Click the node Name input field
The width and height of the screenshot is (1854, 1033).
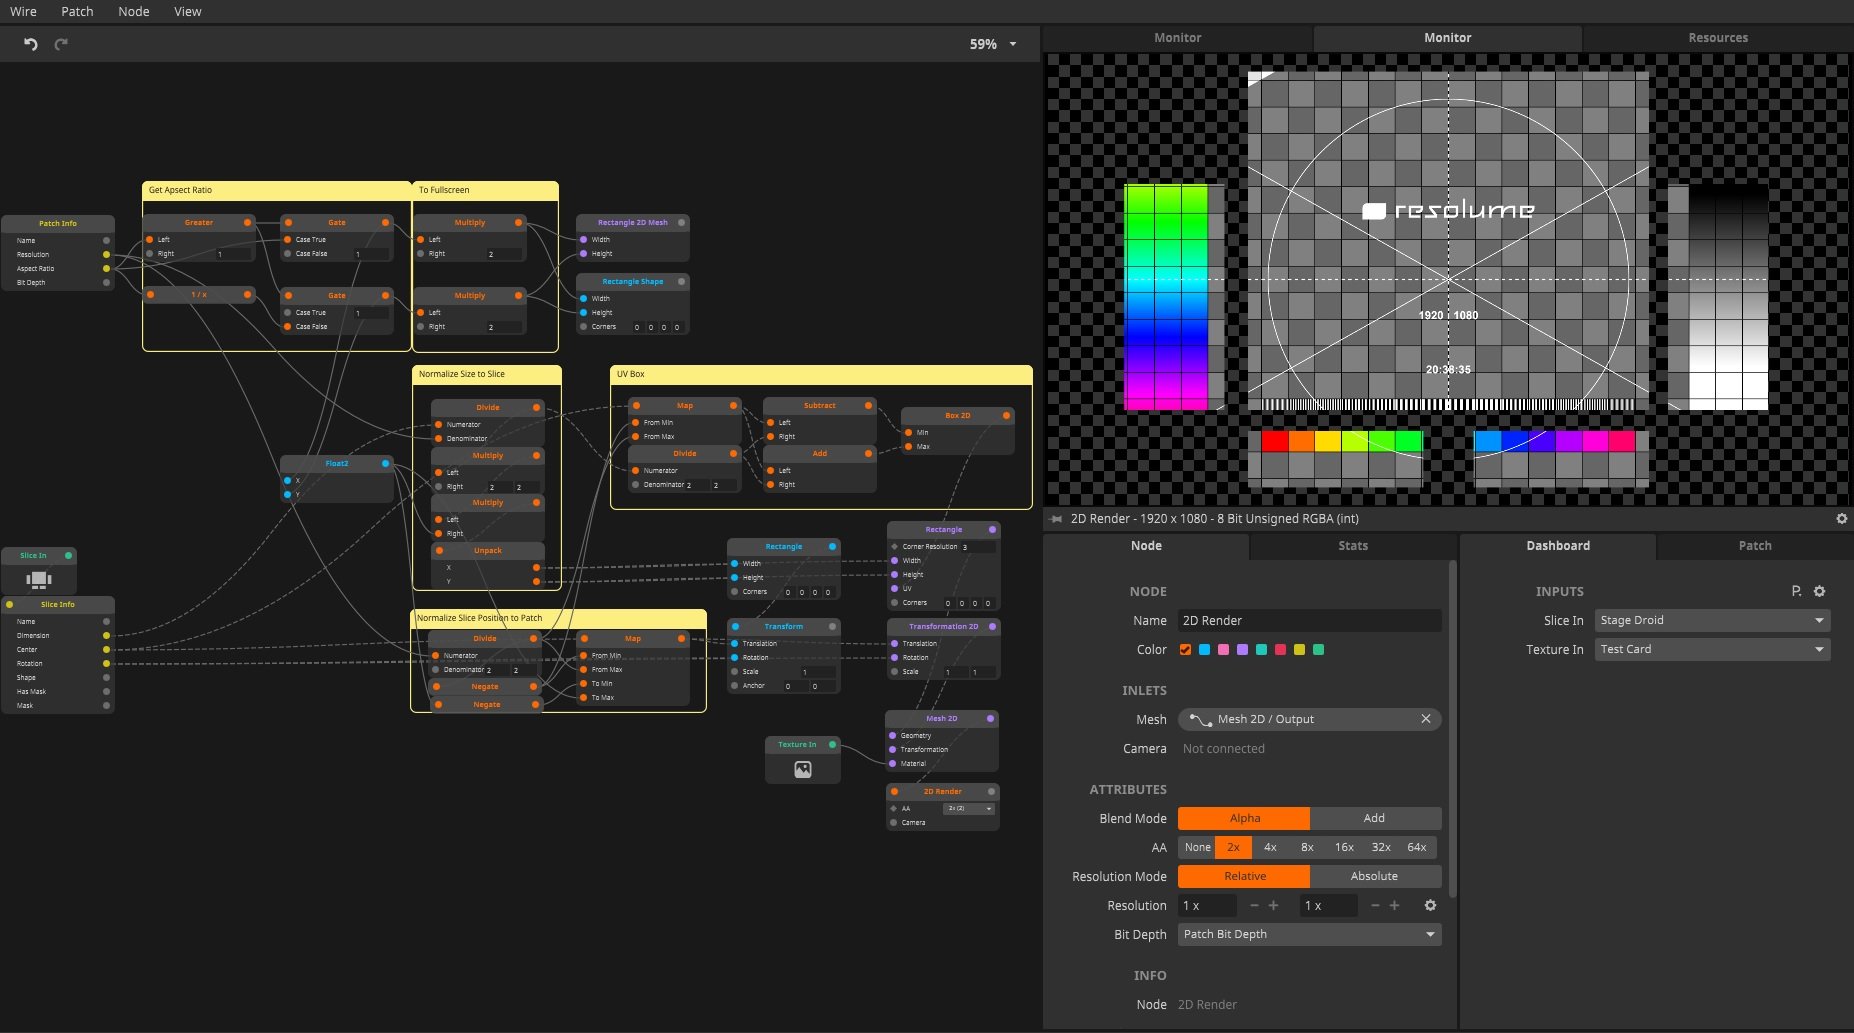[1308, 621]
